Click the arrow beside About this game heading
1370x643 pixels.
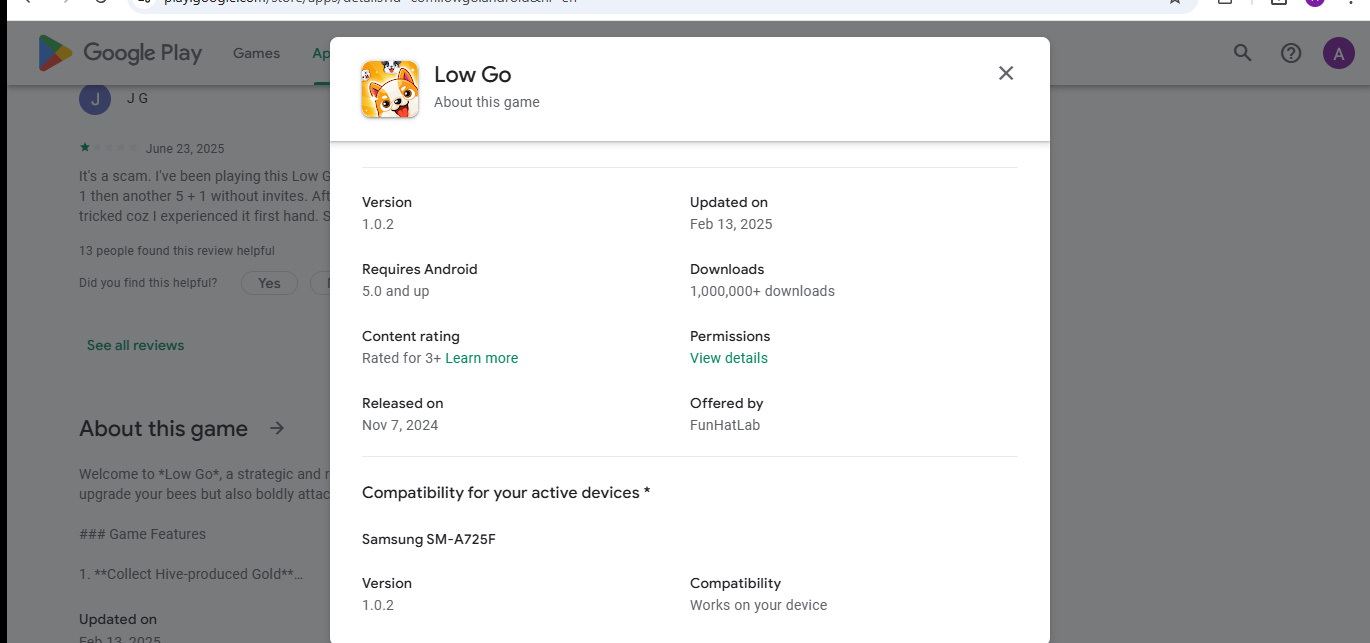[x=277, y=428]
